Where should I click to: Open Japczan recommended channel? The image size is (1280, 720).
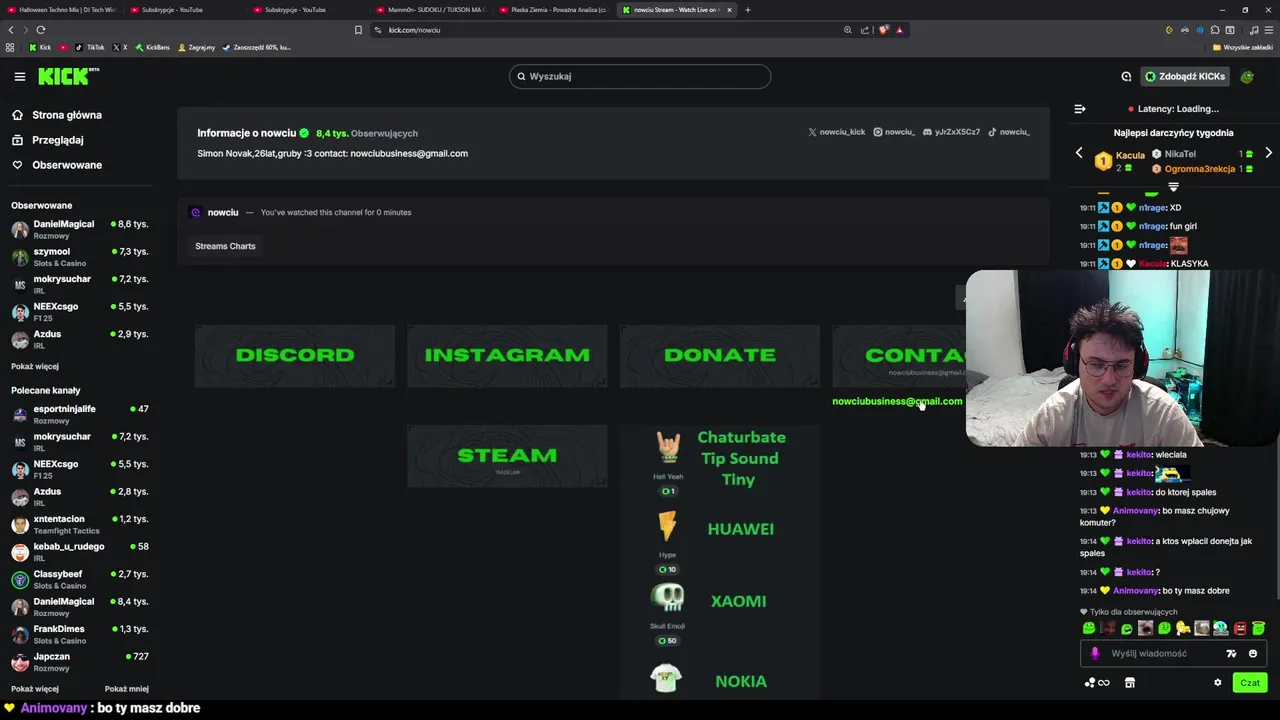(80, 662)
